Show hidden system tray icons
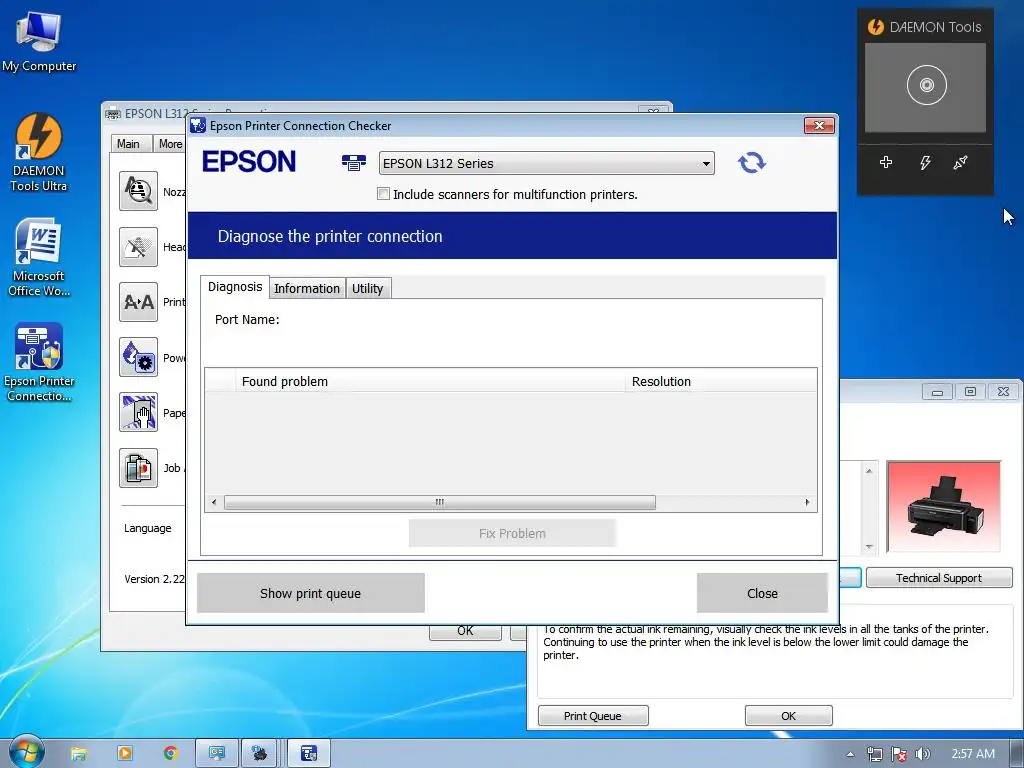This screenshot has width=1024, height=768. pyautogui.click(x=850, y=754)
